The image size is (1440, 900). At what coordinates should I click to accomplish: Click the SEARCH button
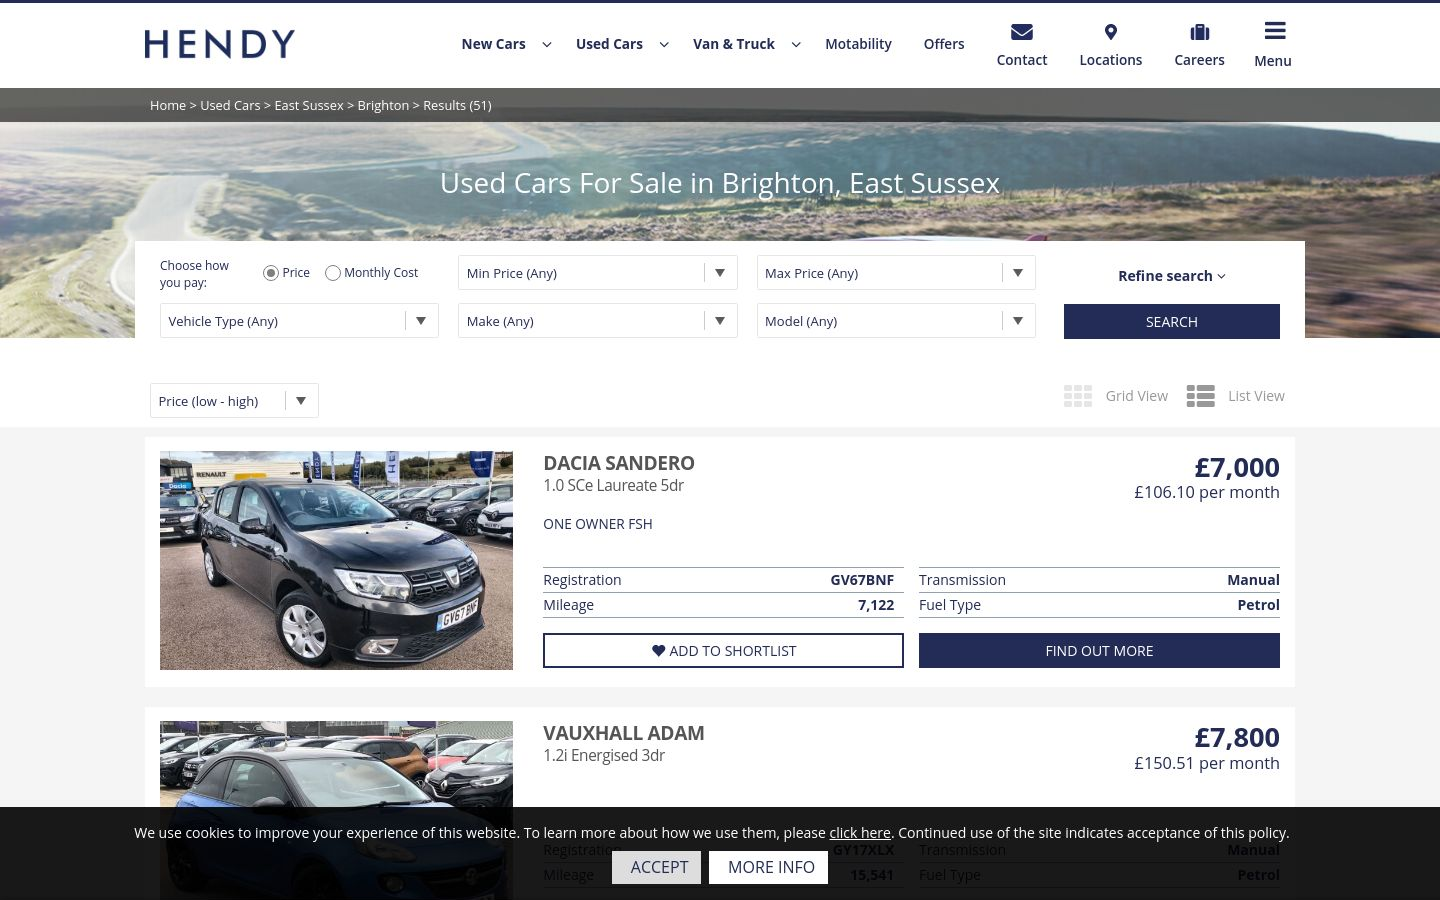(1171, 322)
